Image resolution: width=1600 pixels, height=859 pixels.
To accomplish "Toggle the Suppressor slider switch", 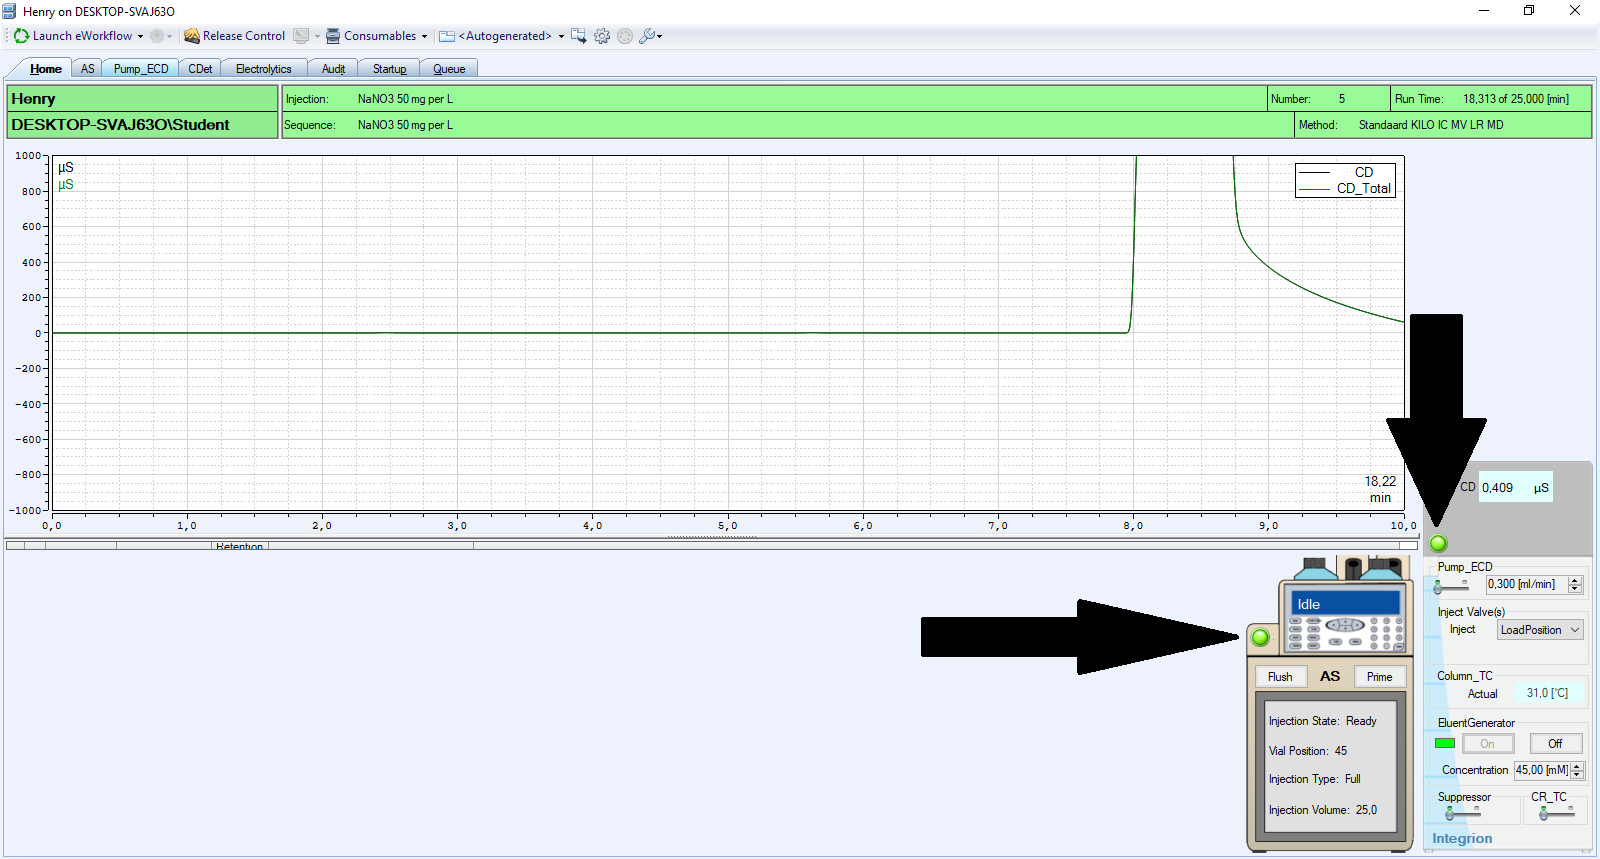I will (1462, 813).
